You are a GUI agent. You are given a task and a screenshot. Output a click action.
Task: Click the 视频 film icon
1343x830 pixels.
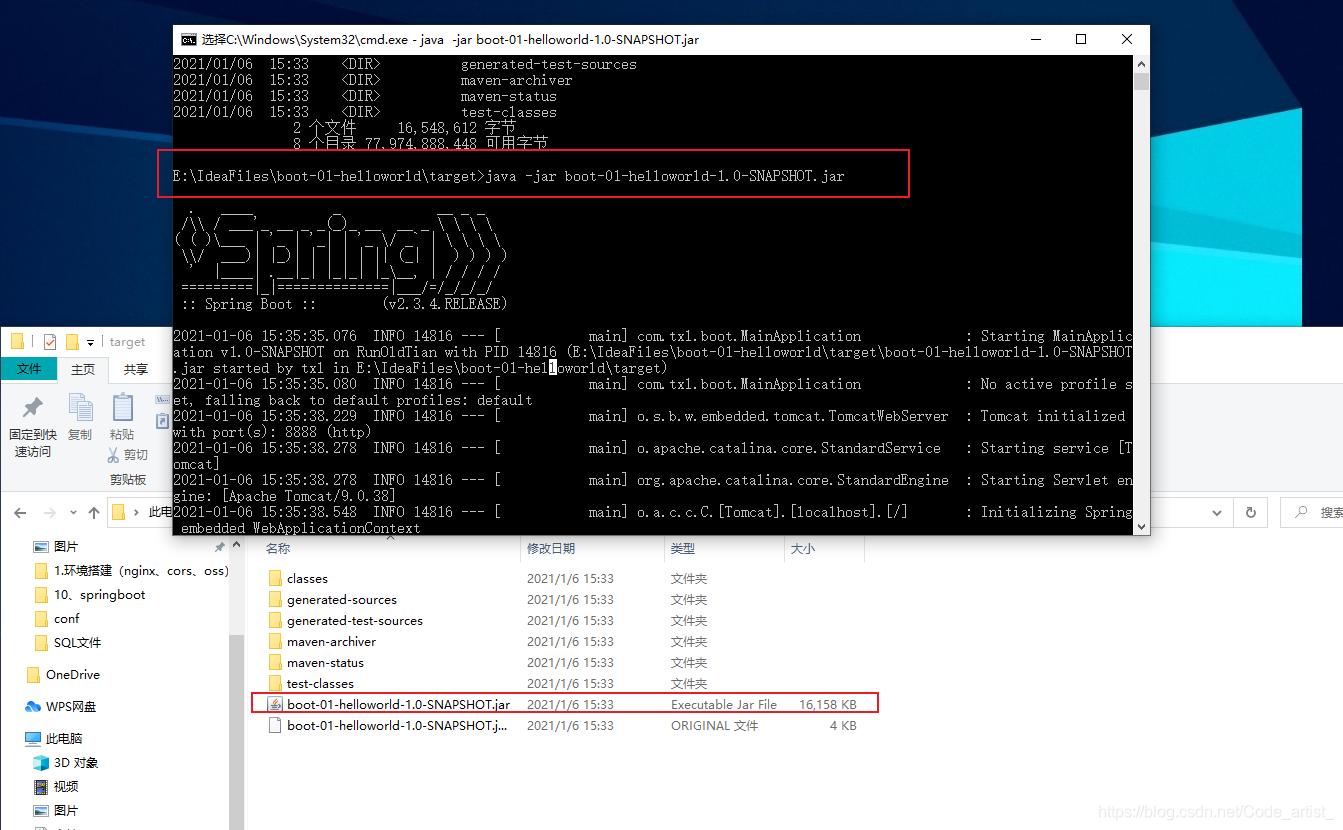pos(41,787)
